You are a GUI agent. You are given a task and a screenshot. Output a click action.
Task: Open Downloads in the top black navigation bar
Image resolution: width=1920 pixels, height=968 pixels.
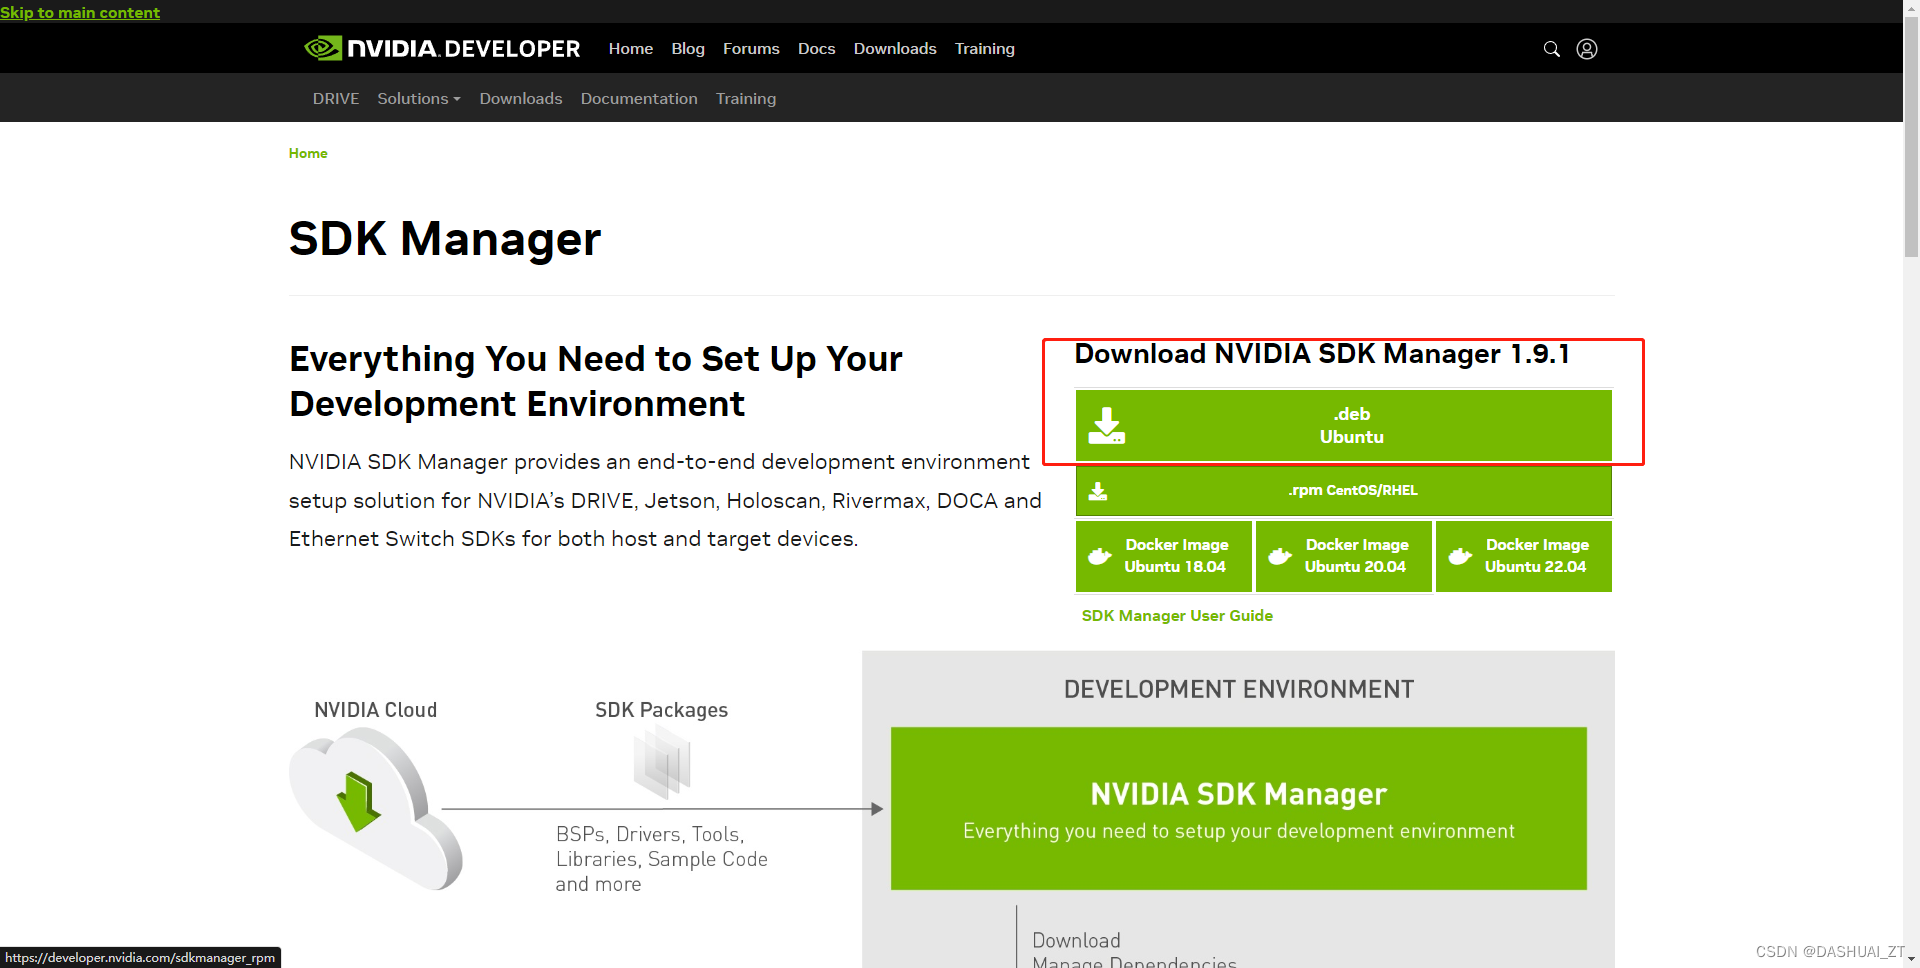pos(895,48)
